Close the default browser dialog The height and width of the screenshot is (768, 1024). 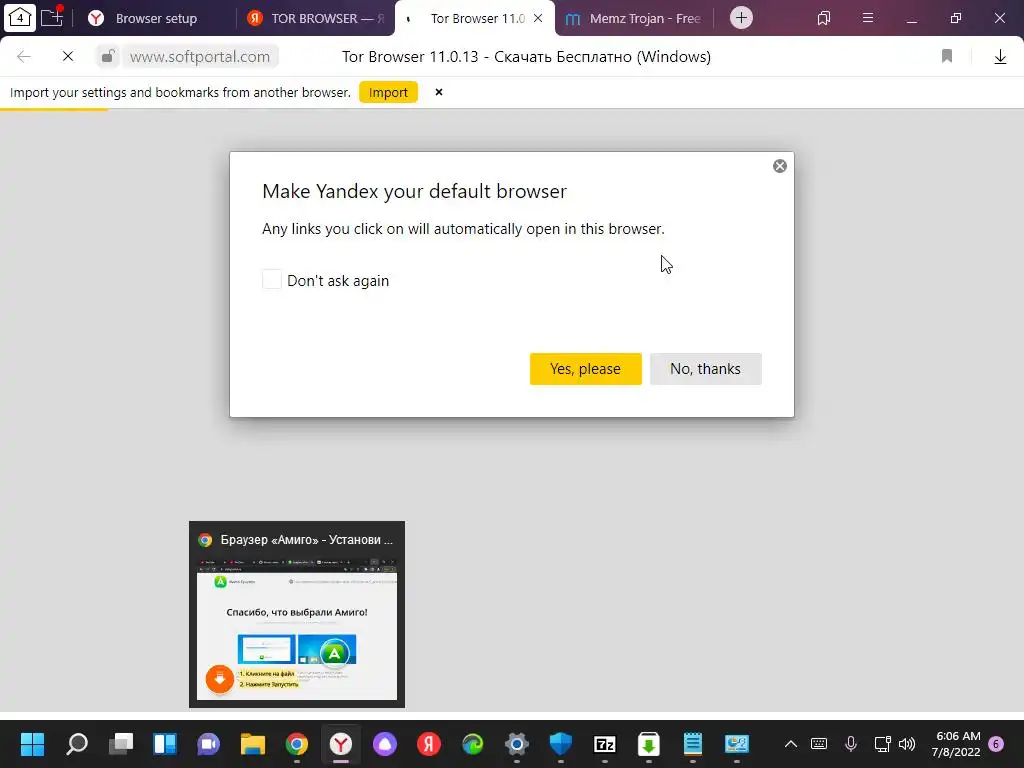(780, 166)
